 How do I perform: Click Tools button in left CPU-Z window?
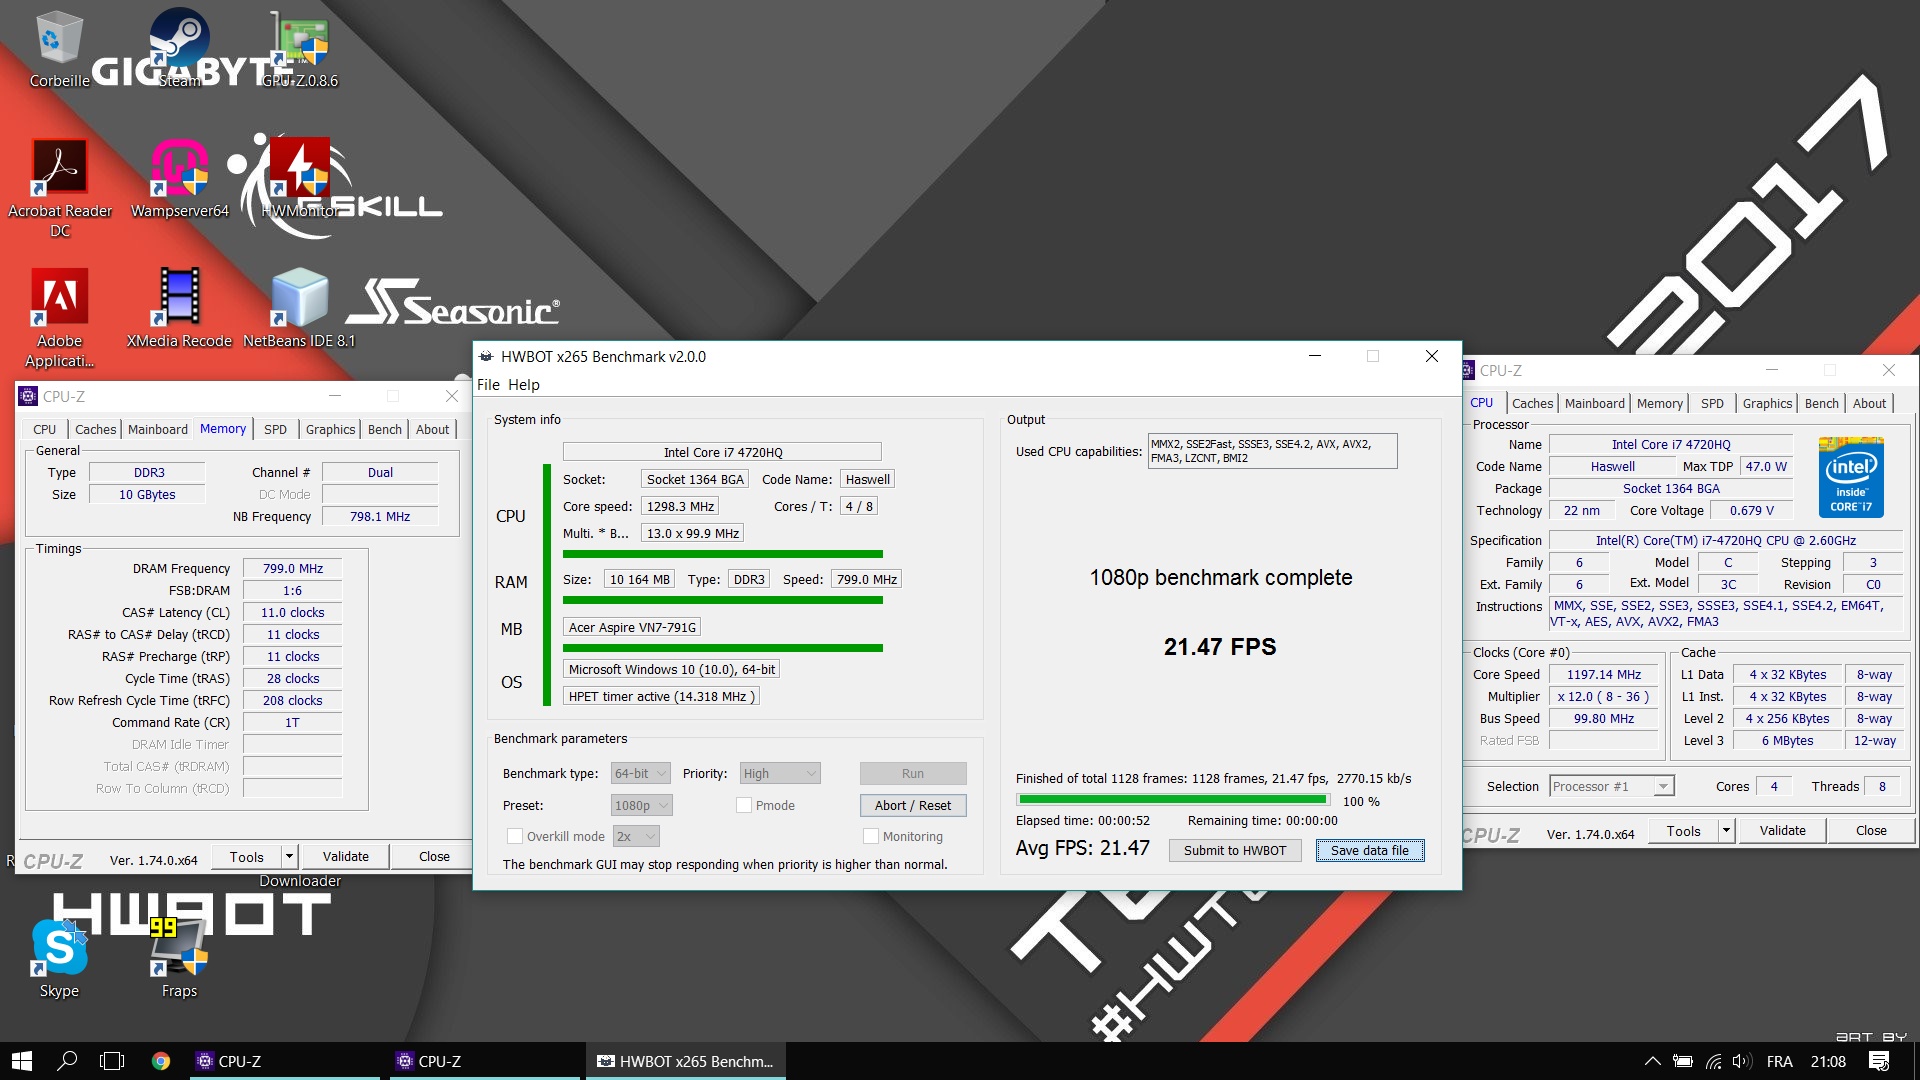coord(247,857)
